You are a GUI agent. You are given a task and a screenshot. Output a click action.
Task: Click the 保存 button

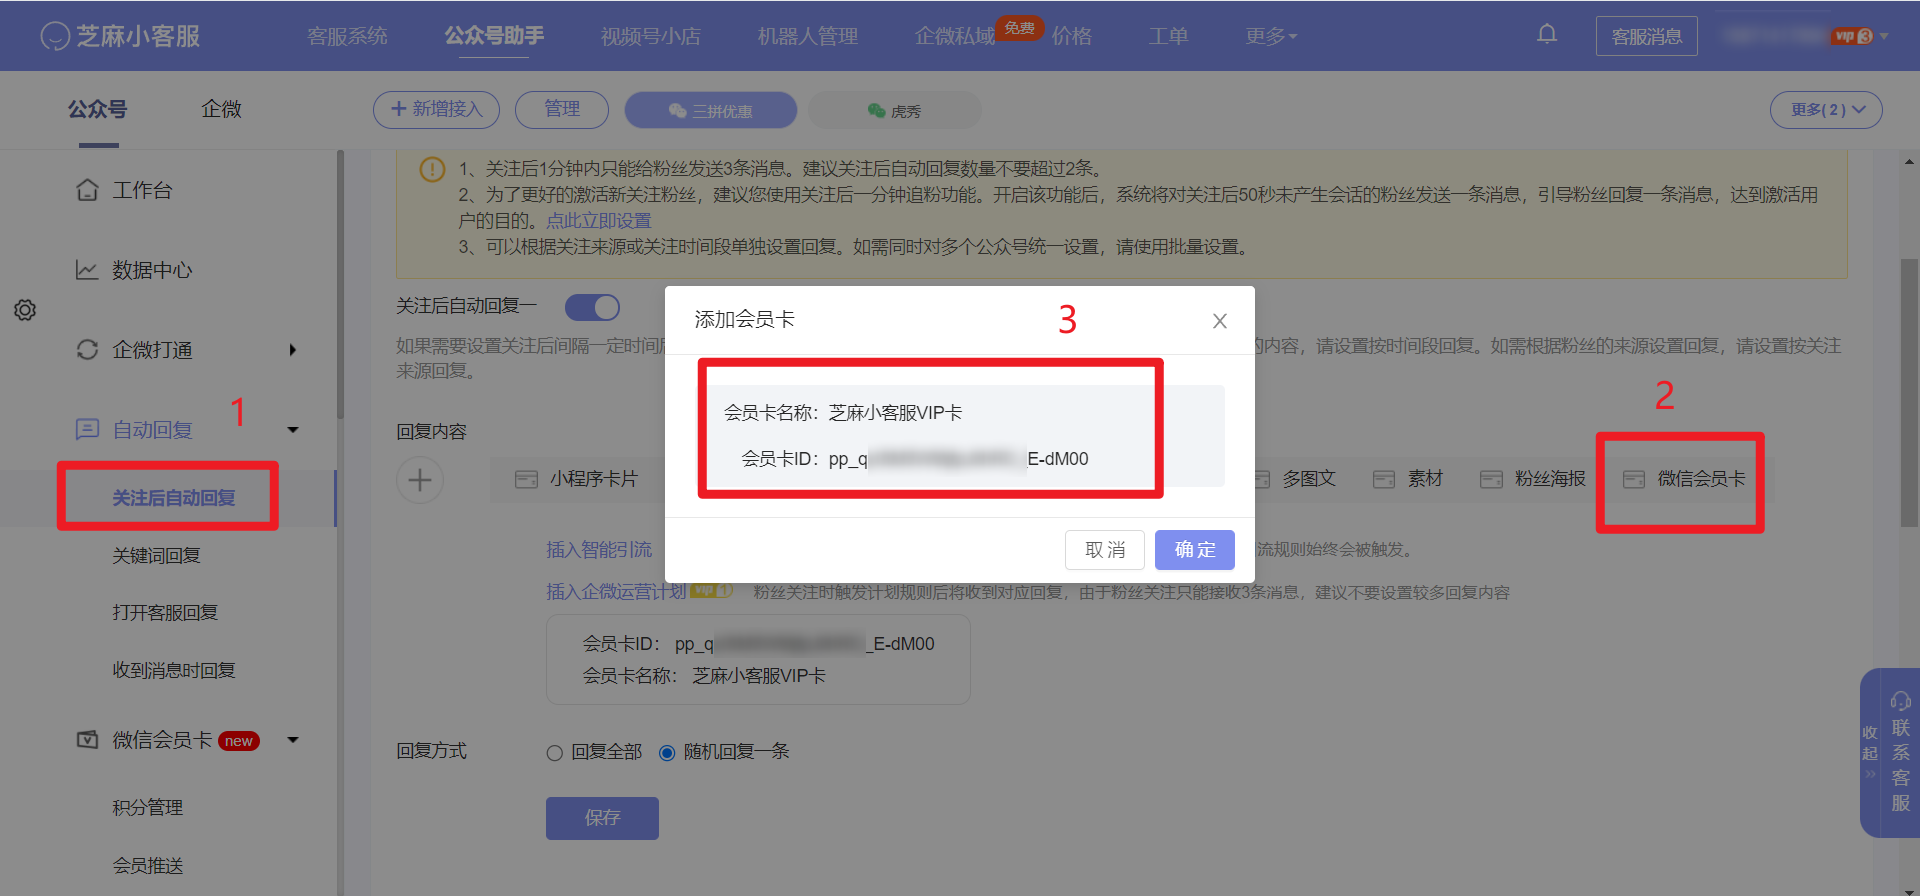click(x=602, y=818)
